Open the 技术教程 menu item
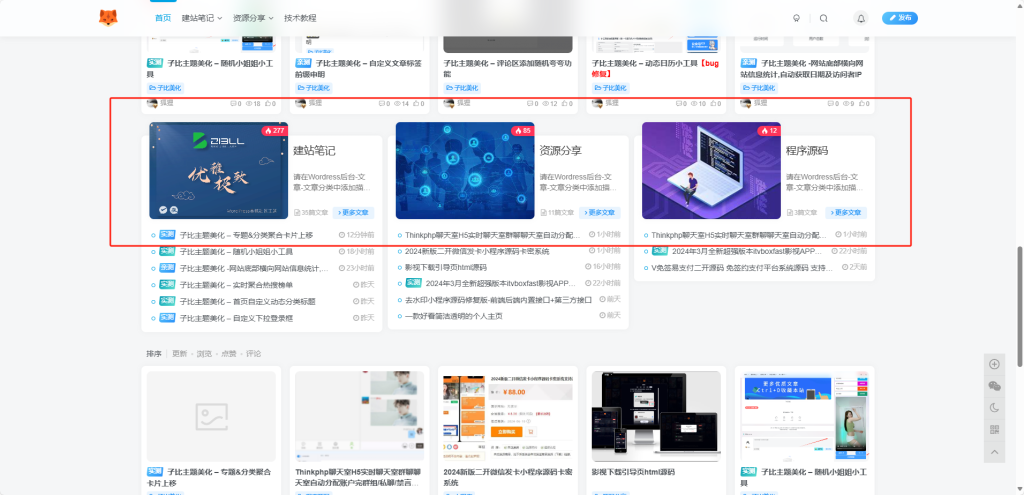The height and width of the screenshot is (495, 1024). (300, 18)
